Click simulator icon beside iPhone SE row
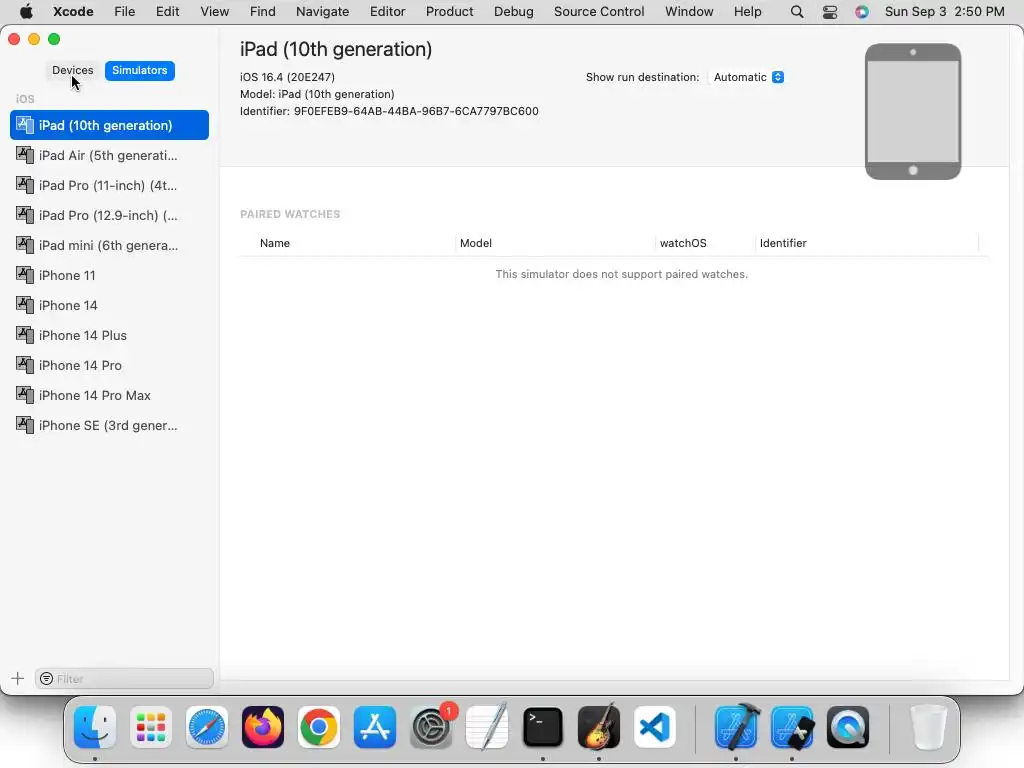1024x768 pixels. pos(25,425)
